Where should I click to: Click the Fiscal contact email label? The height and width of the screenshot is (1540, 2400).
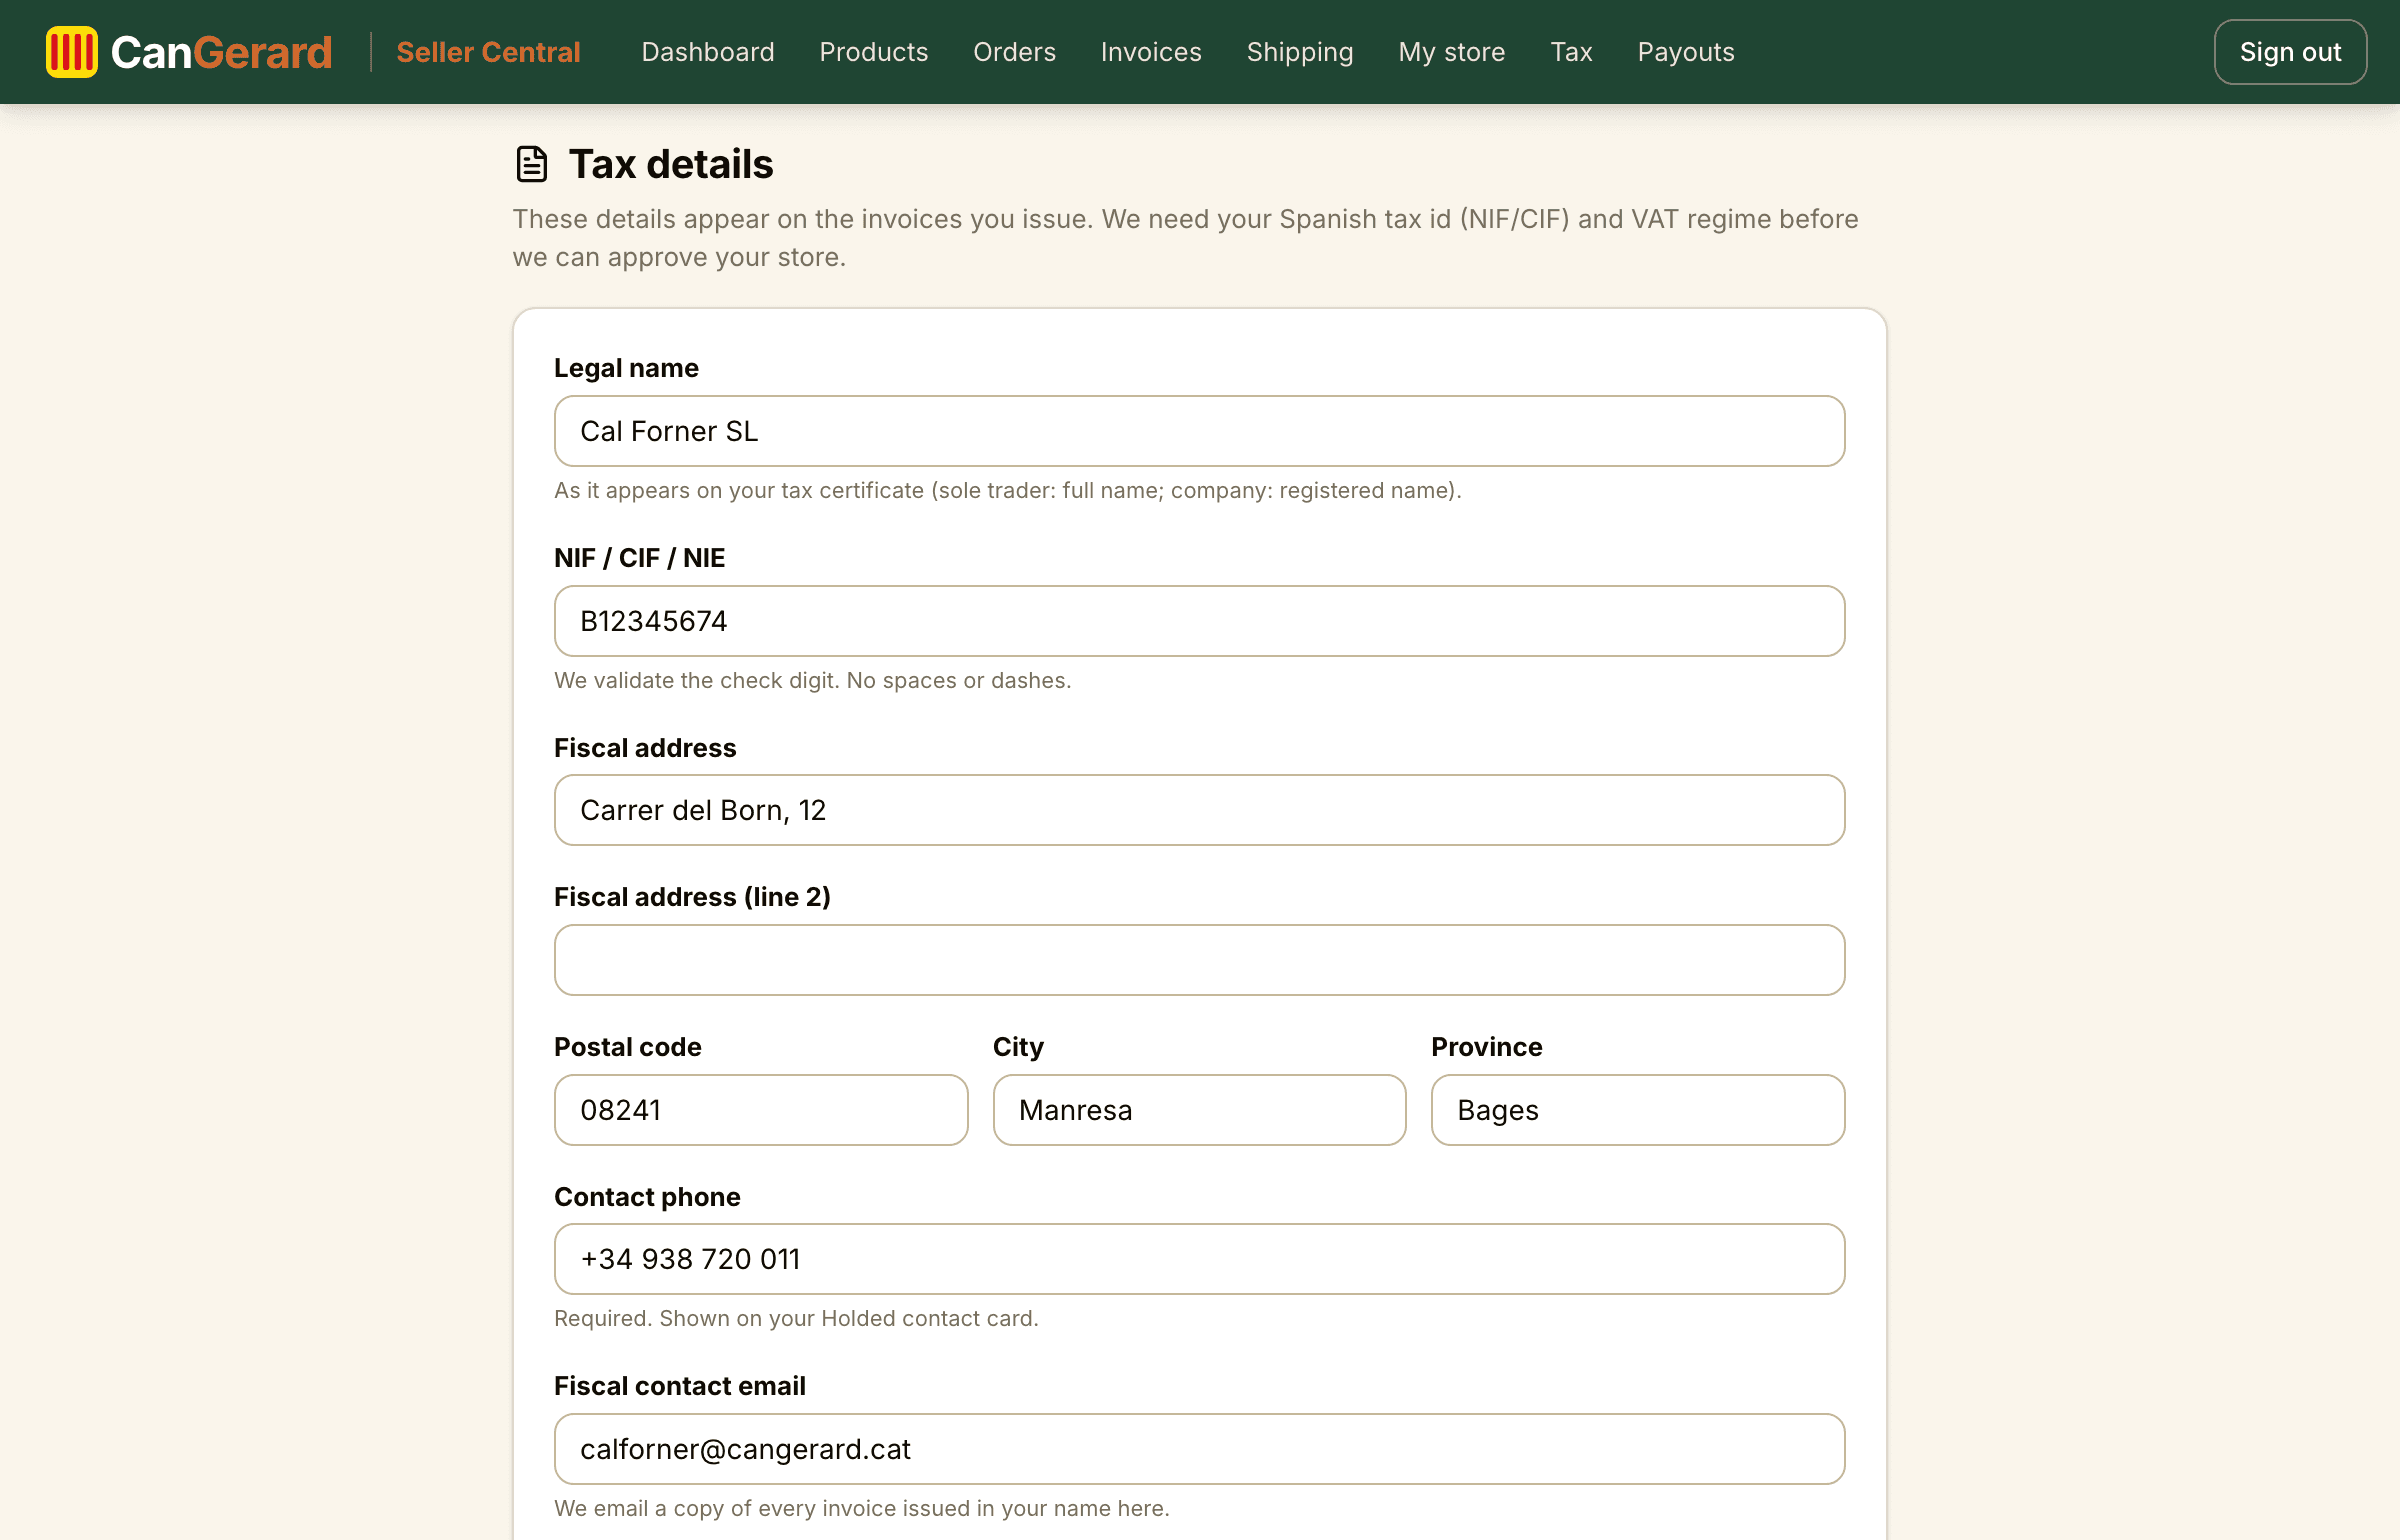pos(679,1386)
